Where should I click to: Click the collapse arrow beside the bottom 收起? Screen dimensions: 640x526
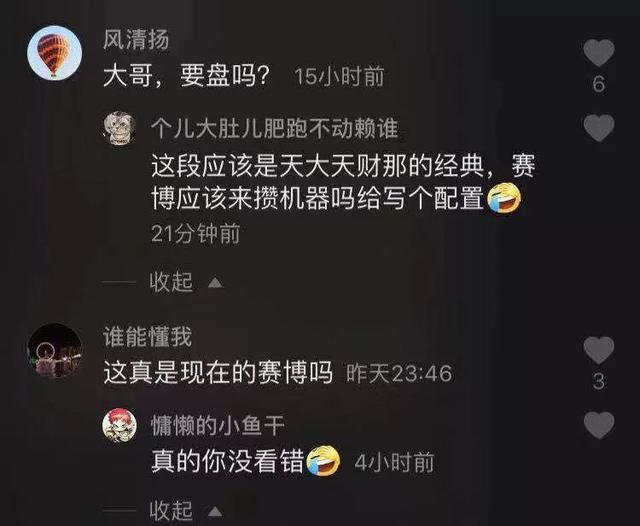point(215,511)
